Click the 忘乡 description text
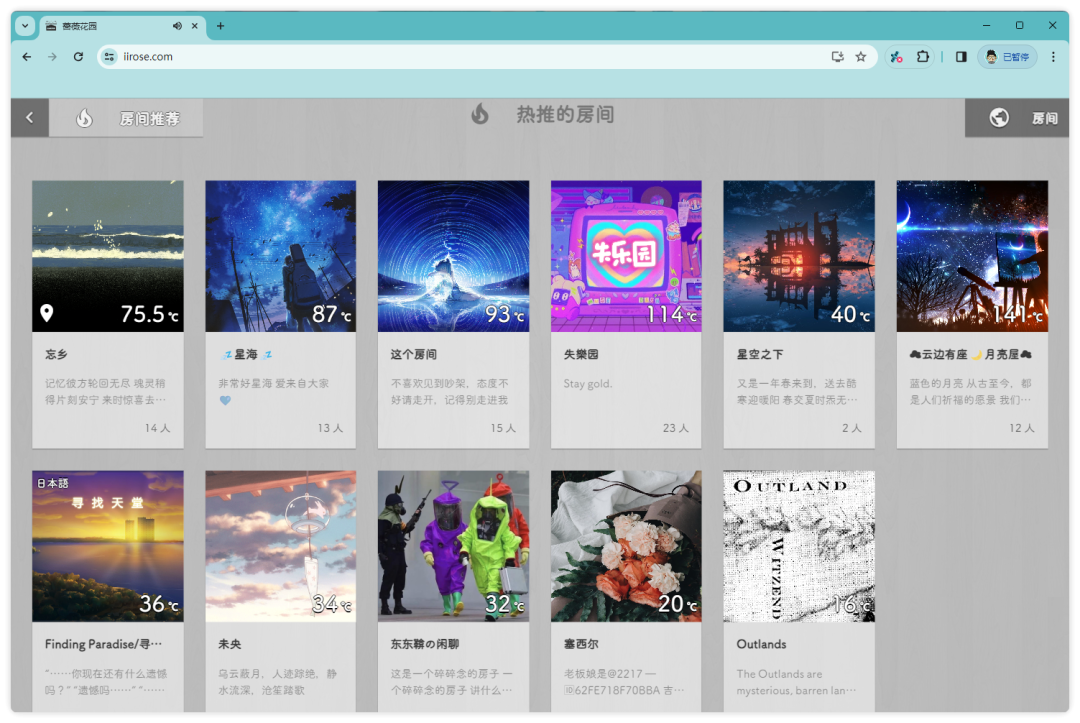Screen dimensions: 1080x723 (105, 391)
